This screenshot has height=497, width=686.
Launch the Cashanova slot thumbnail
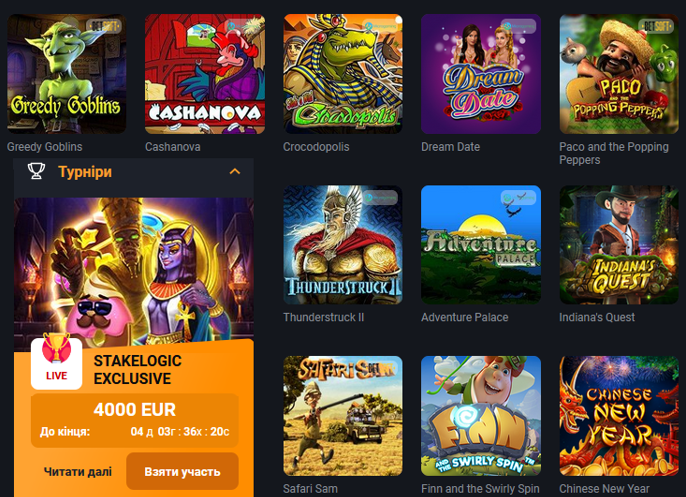(205, 74)
